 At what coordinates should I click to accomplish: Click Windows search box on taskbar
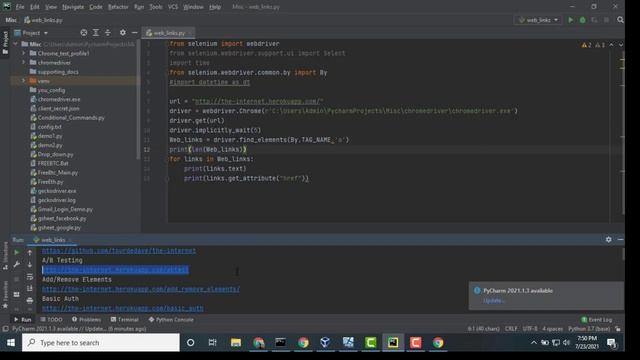click(101, 342)
